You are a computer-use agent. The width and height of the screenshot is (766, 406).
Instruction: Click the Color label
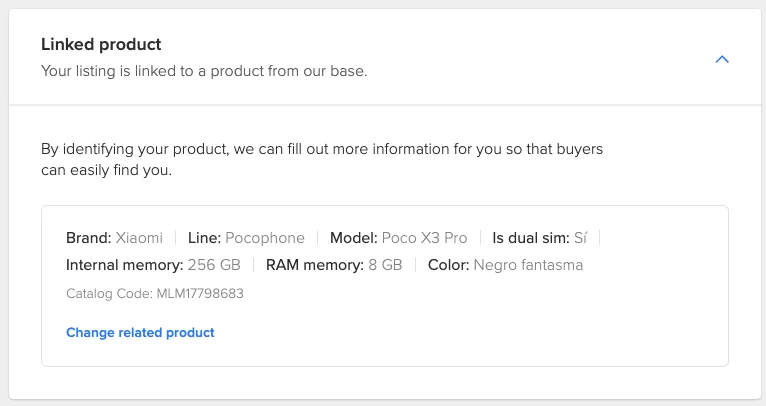pyautogui.click(x=448, y=265)
